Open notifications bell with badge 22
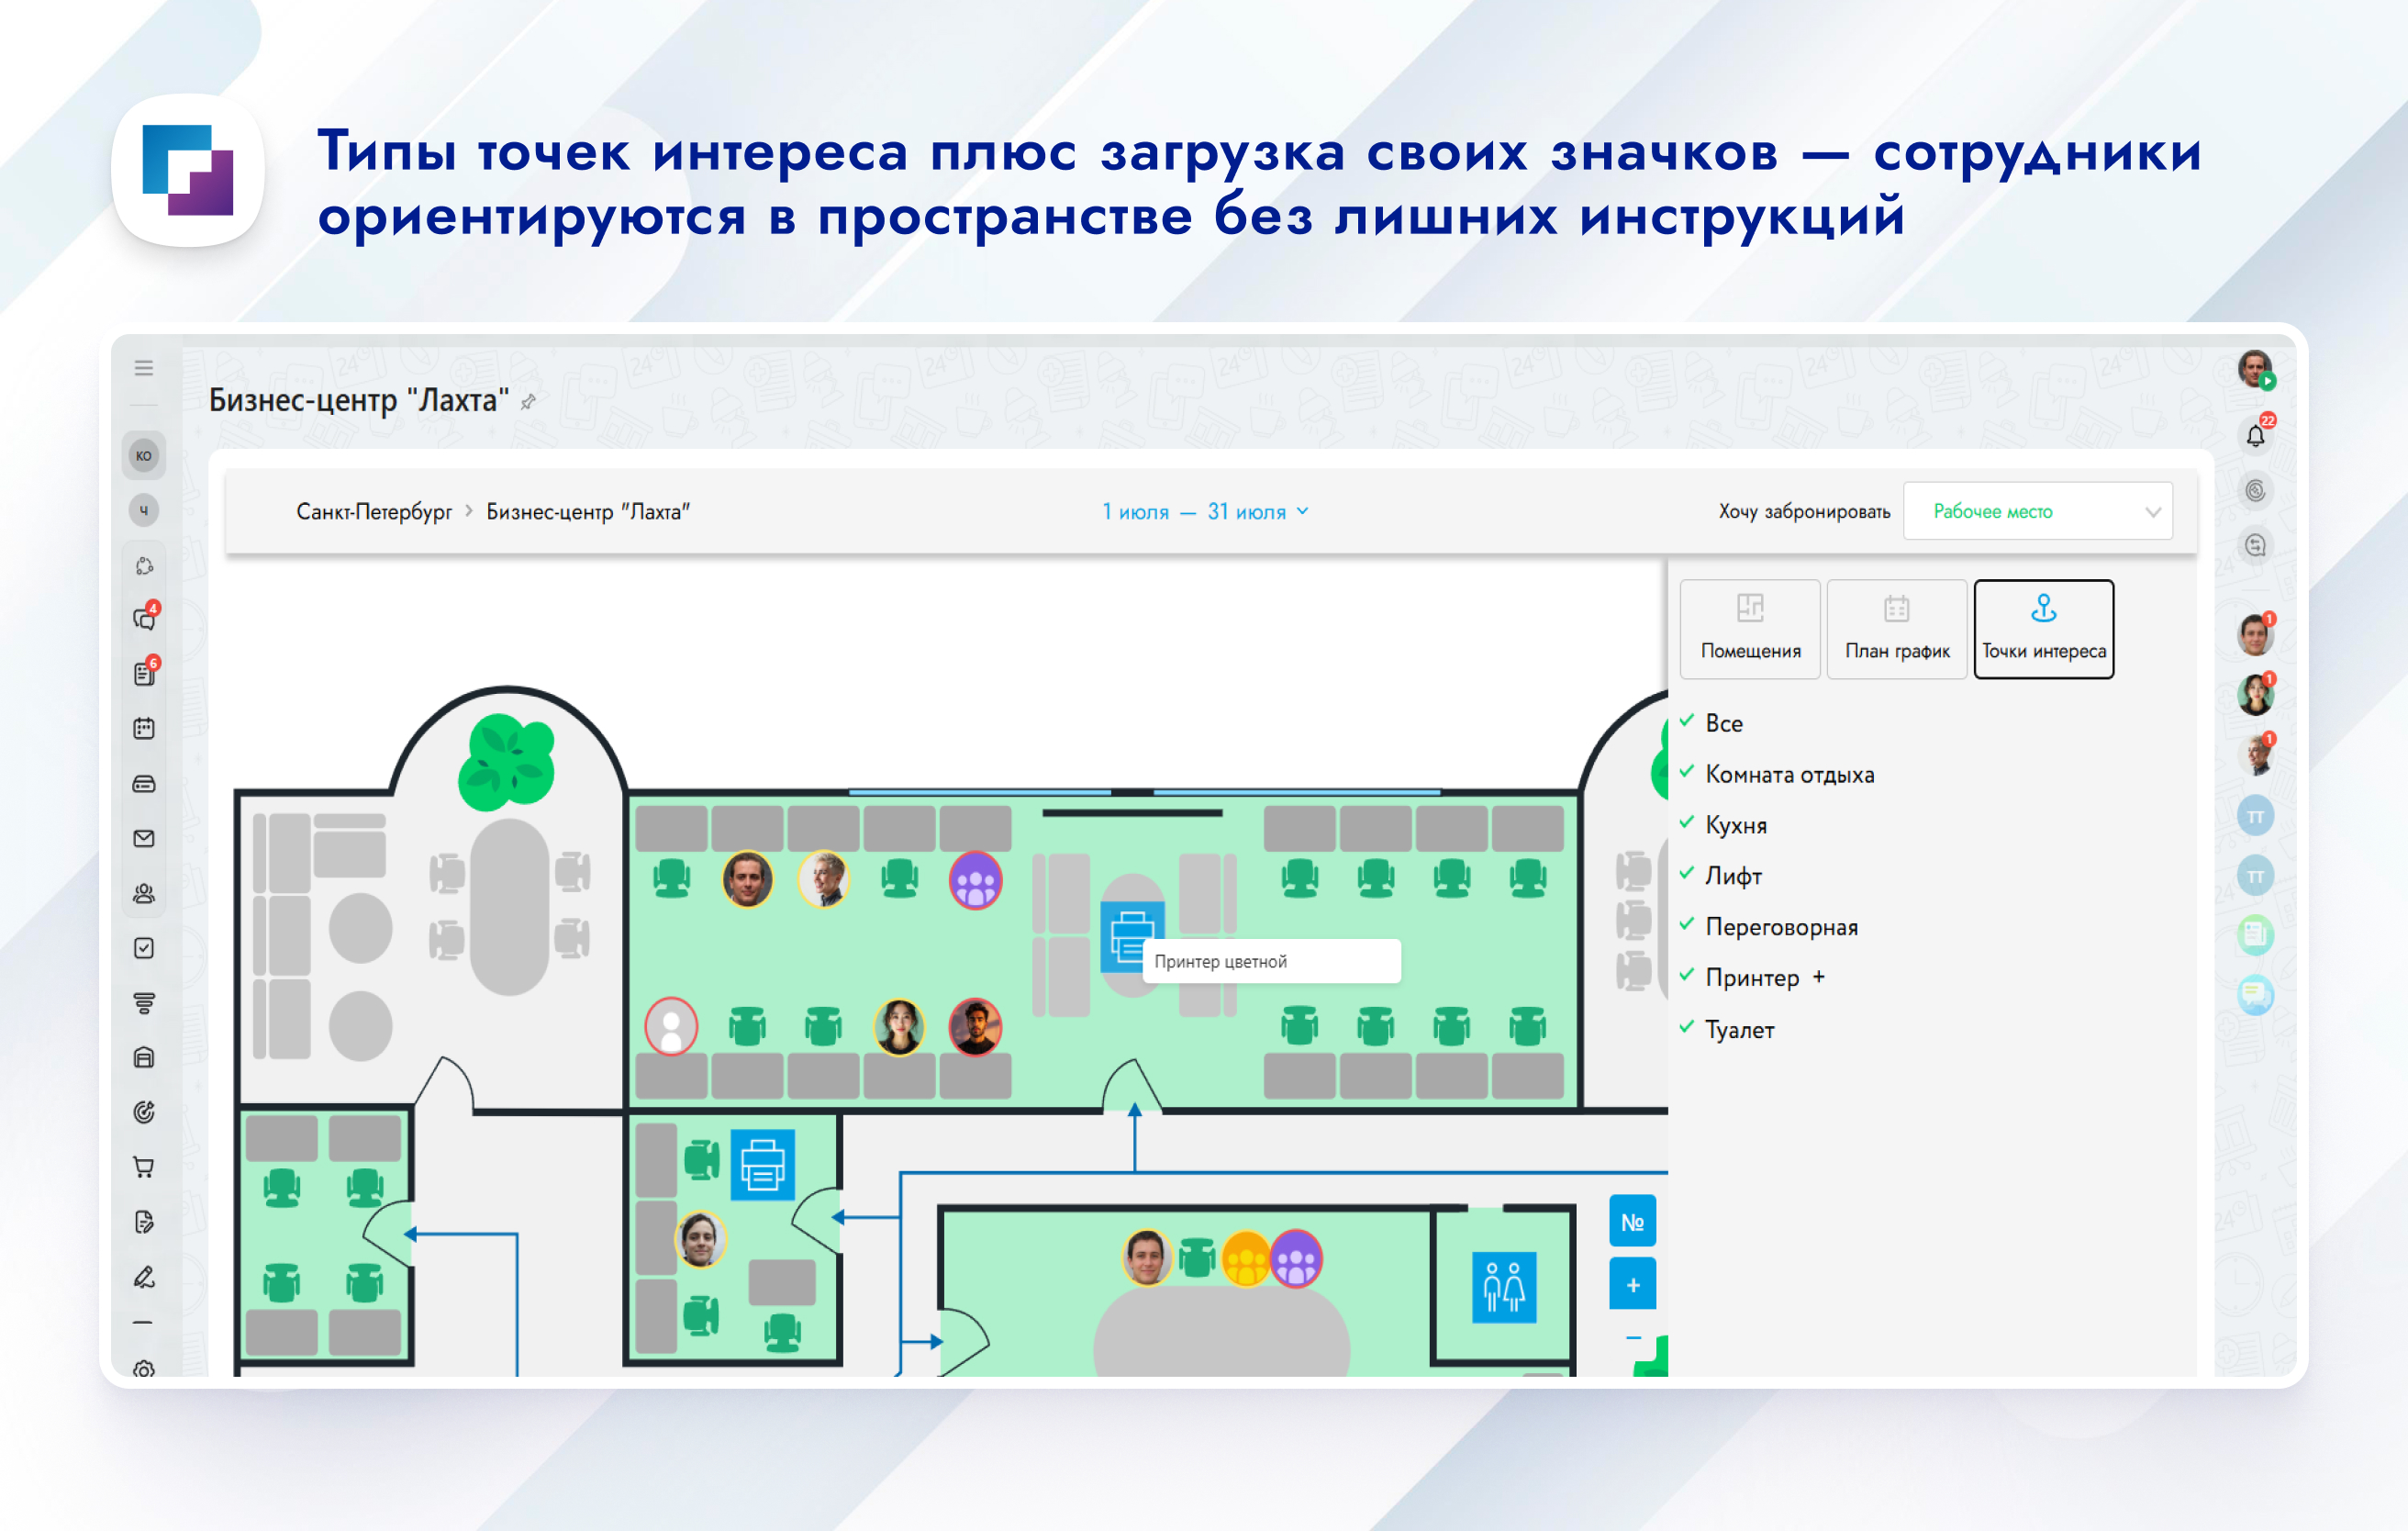Screen dimensions: 2408x1531 coord(2256,434)
